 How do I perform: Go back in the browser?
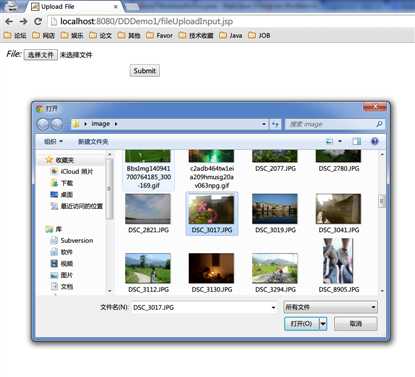point(9,21)
